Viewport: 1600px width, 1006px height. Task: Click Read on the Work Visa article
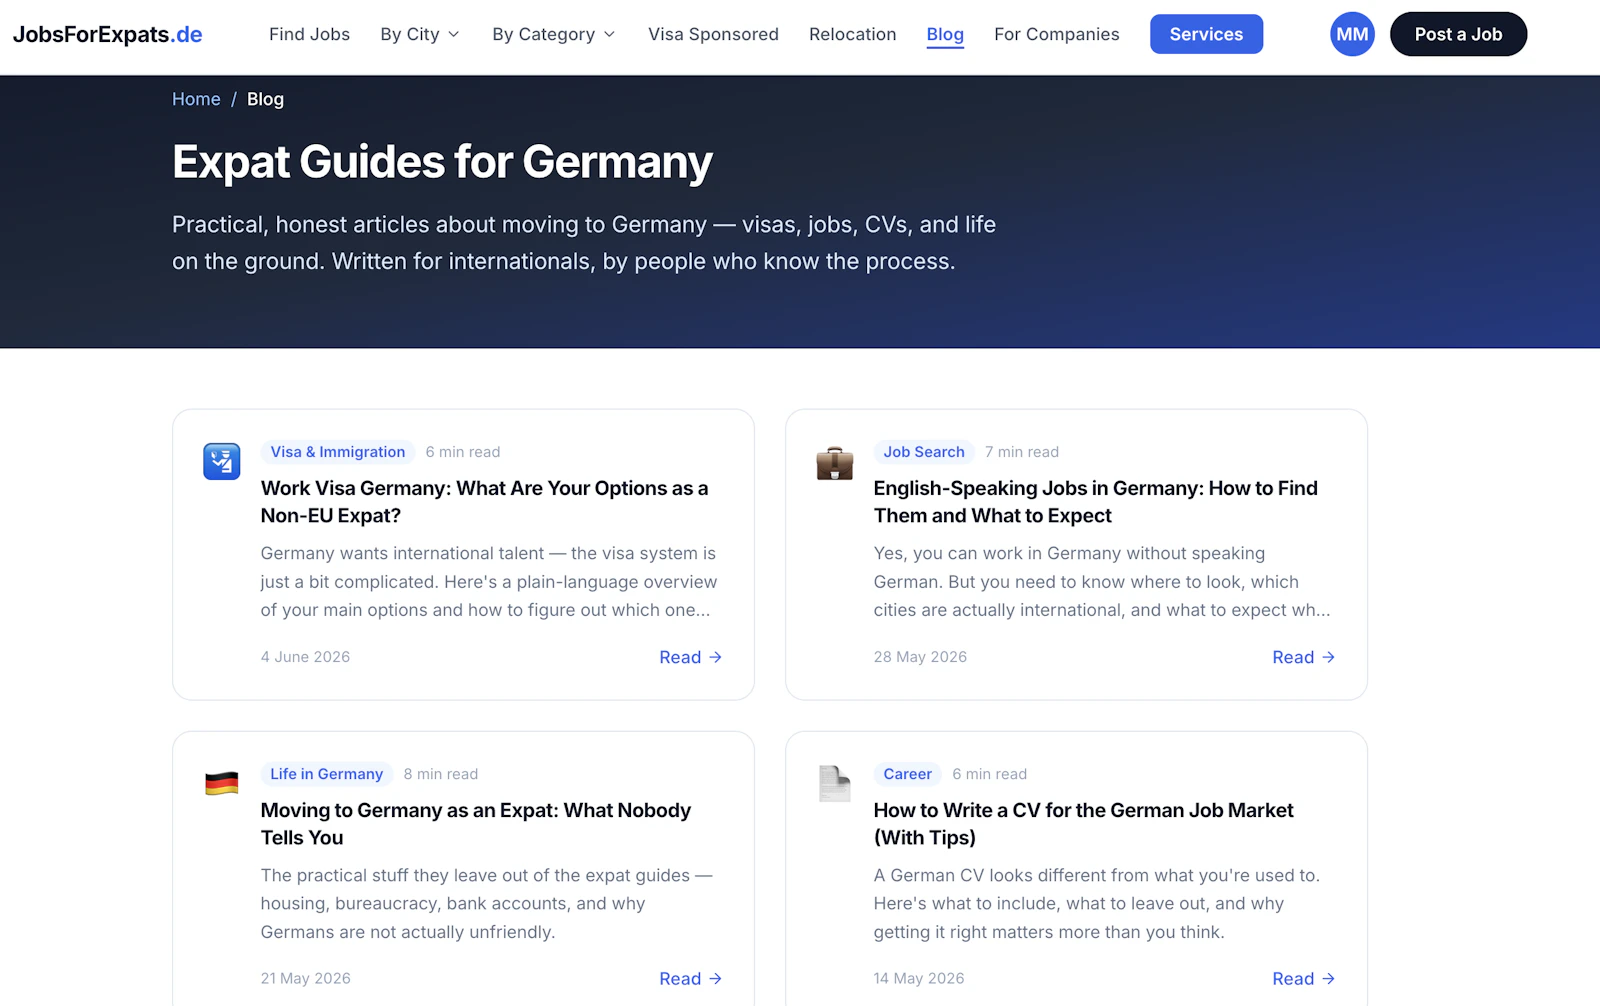click(x=690, y=657)
